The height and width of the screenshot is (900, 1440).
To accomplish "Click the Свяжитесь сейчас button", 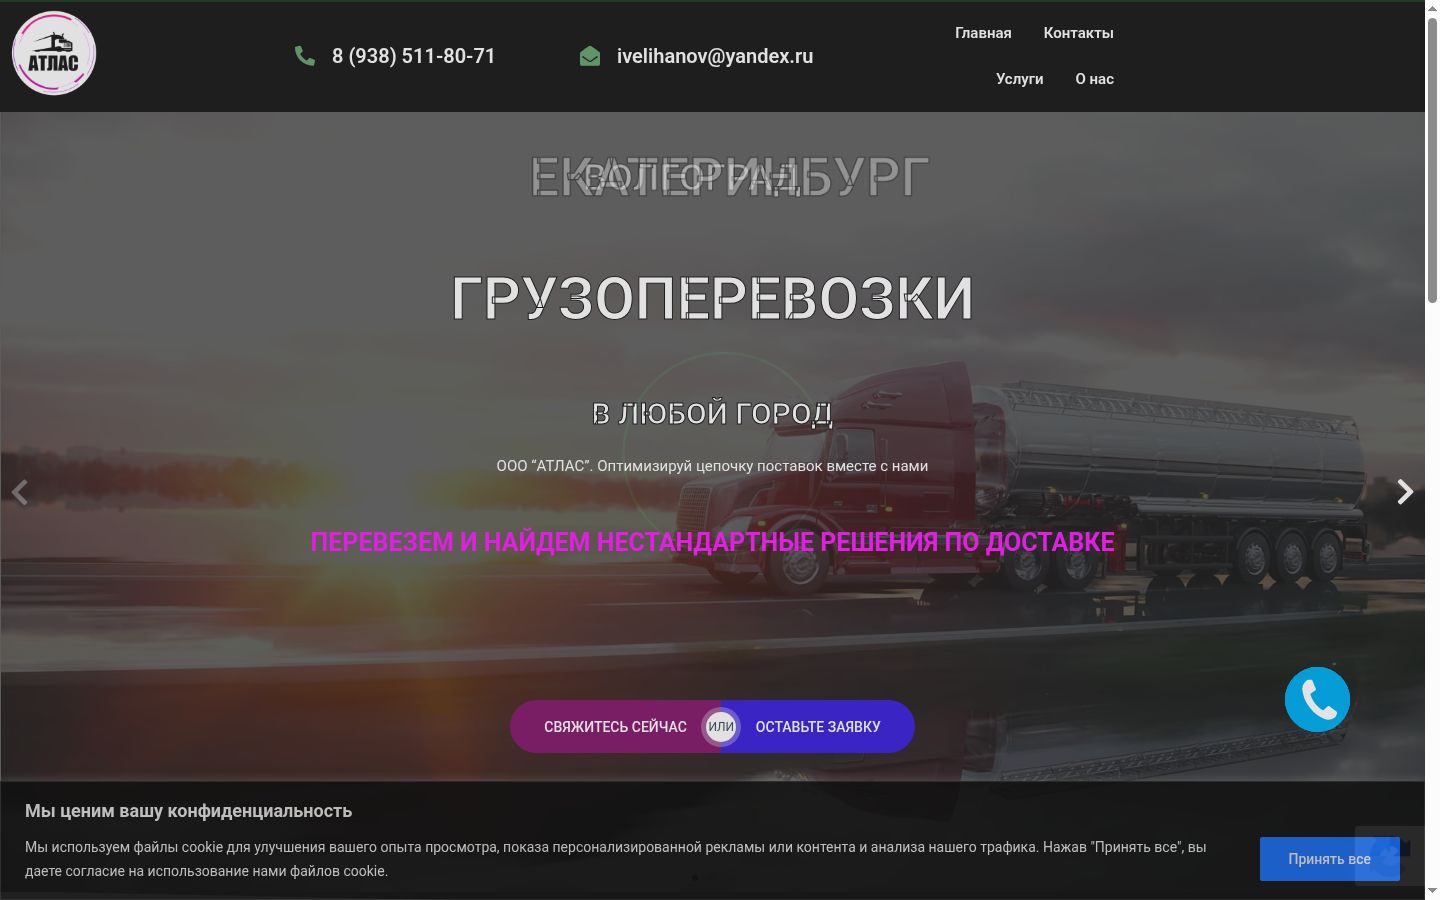I will coord(615,727).
